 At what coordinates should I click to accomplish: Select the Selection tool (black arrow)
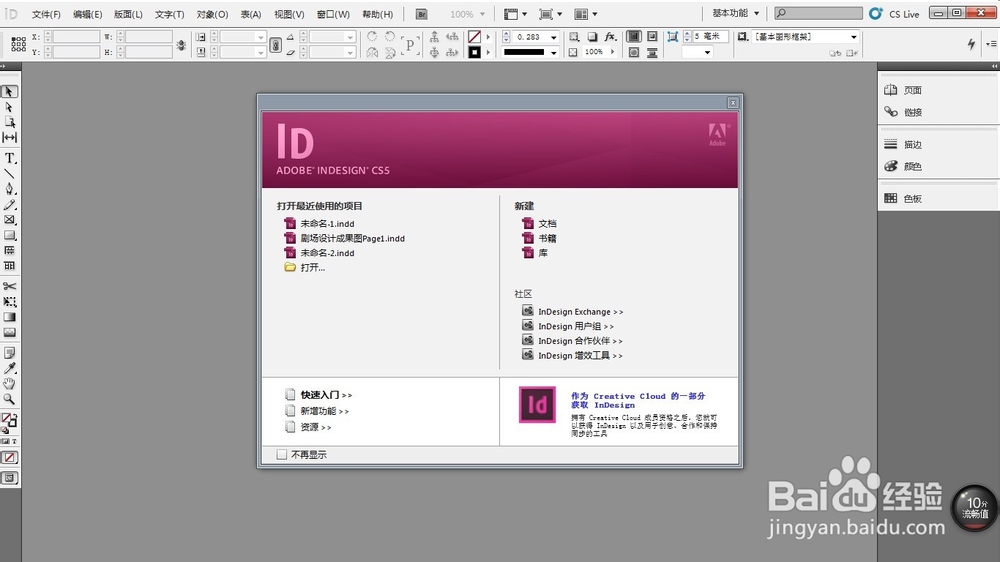(x=10, y=92)
